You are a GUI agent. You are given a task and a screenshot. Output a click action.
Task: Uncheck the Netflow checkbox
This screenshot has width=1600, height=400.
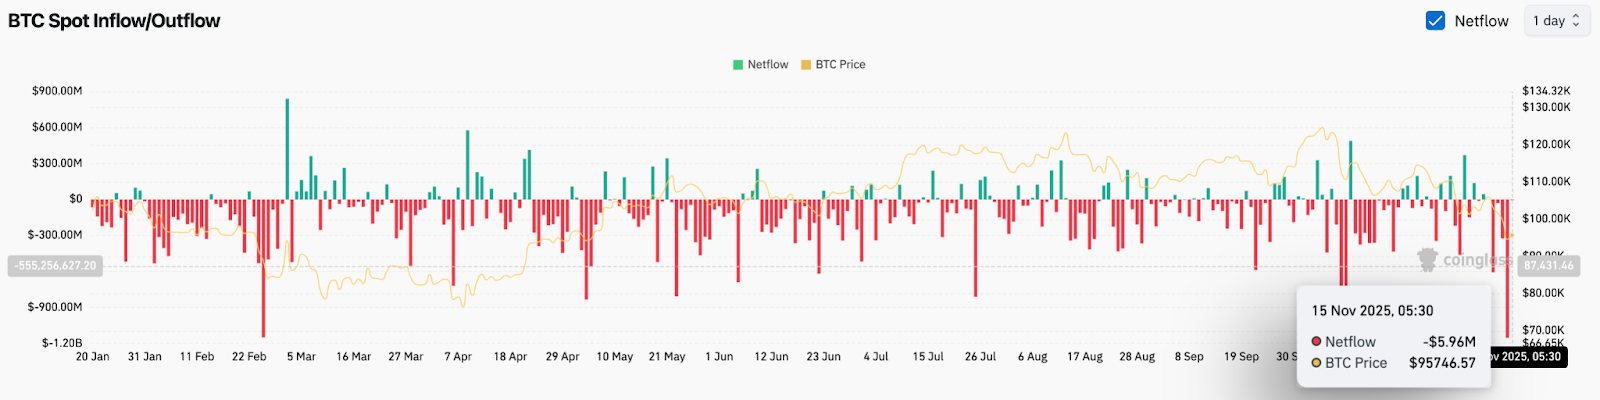pyautogui.click(x=1435, y=21)
